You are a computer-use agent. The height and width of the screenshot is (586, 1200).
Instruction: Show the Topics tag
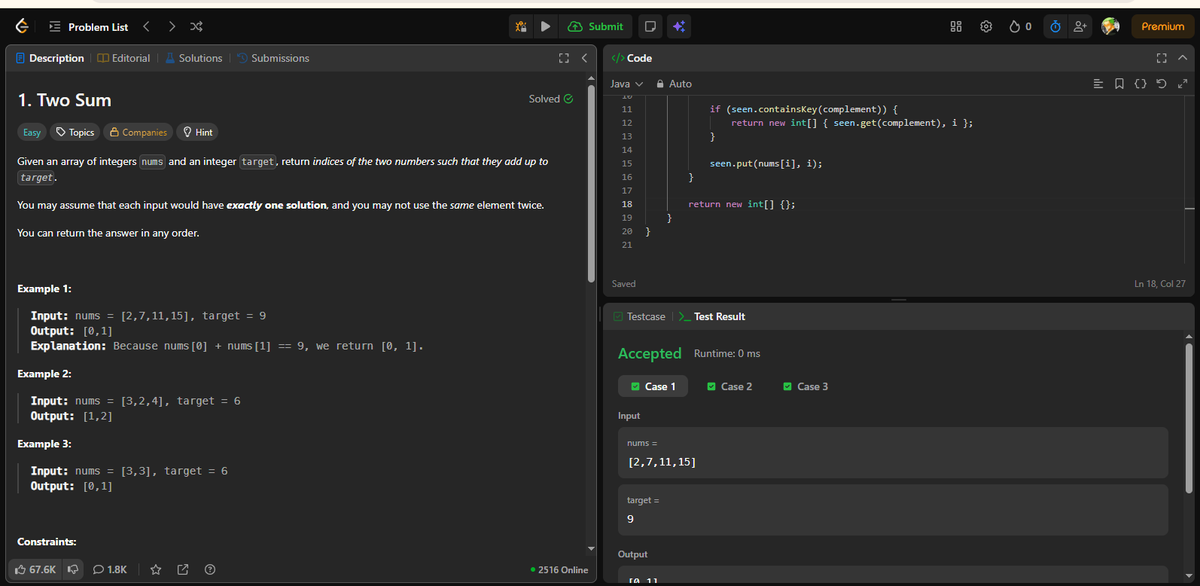pyautogui.click(x=75, y=132)
